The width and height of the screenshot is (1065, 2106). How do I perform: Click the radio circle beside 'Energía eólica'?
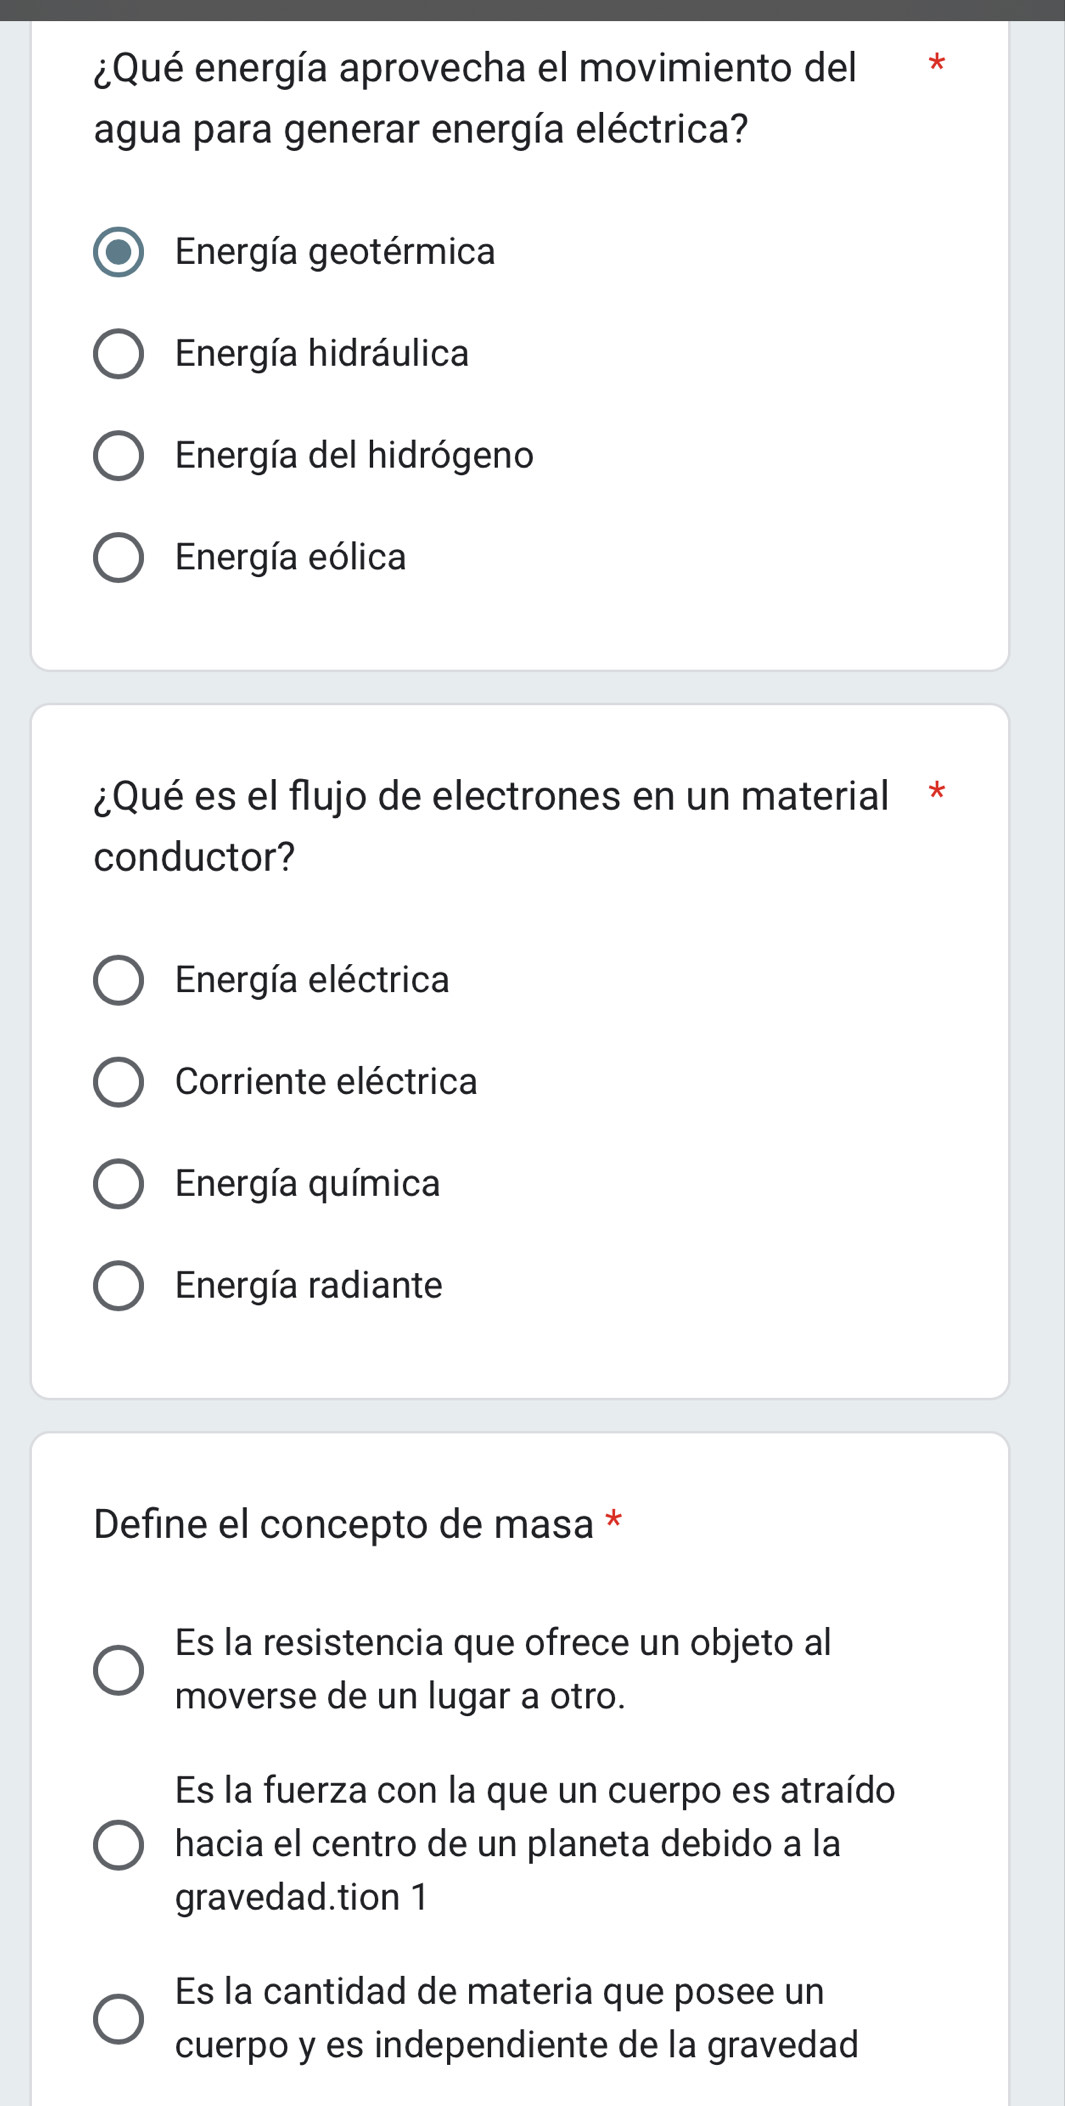tap(118, 558)
